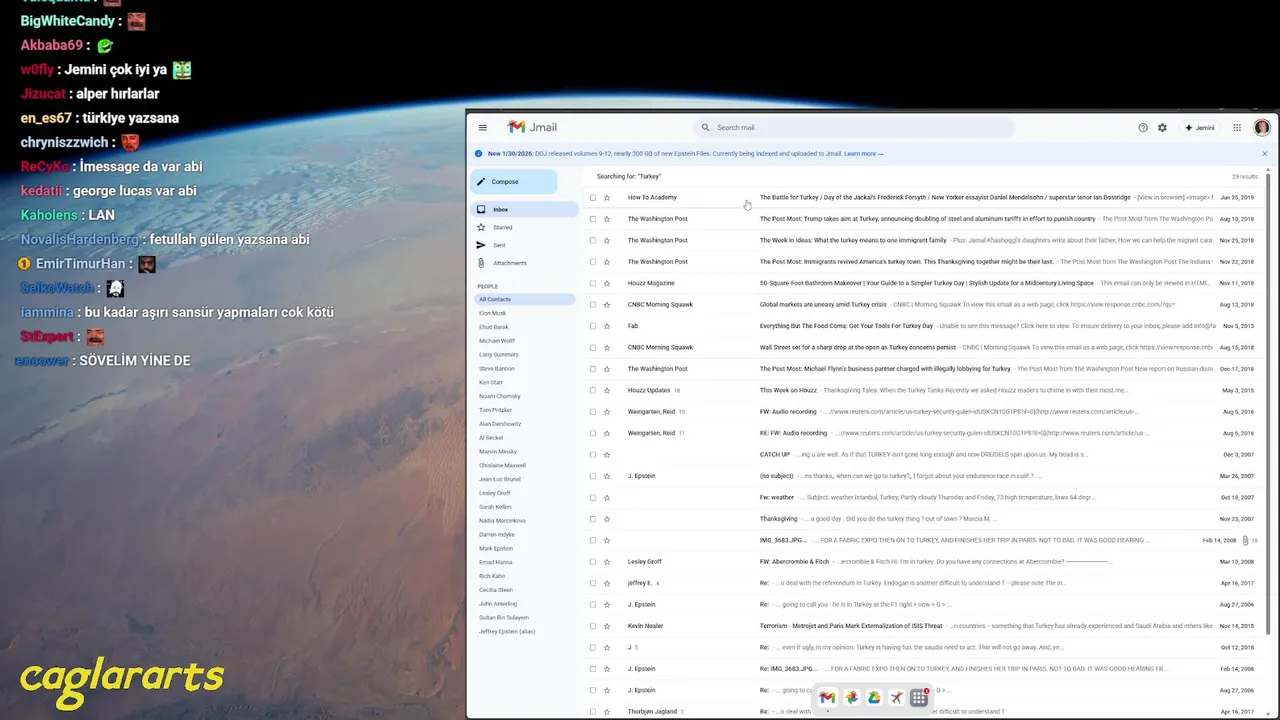Click the search magnifier icon

point(705,128)
